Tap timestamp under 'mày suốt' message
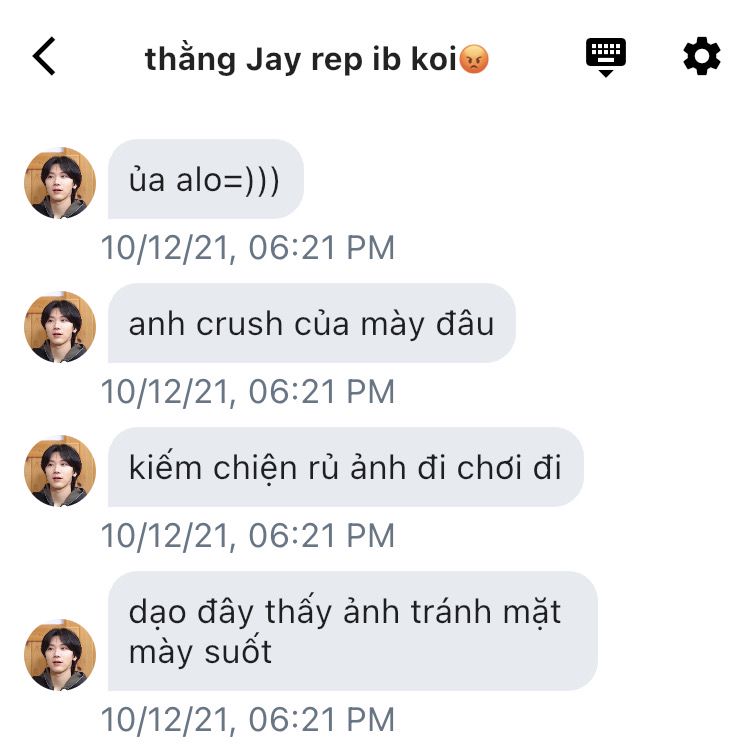 (x=248, y=720)
